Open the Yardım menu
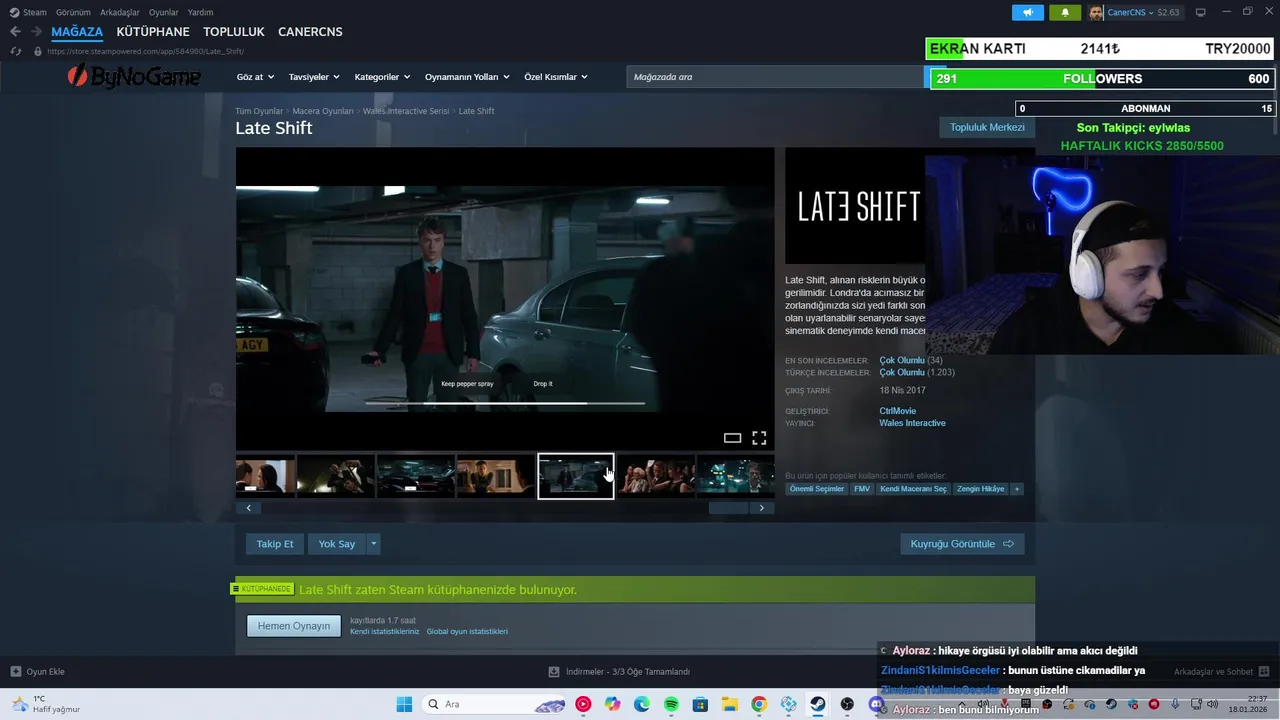Image resolution: width=1280 pixels, height=720 pixels. [x=200, y=12]
